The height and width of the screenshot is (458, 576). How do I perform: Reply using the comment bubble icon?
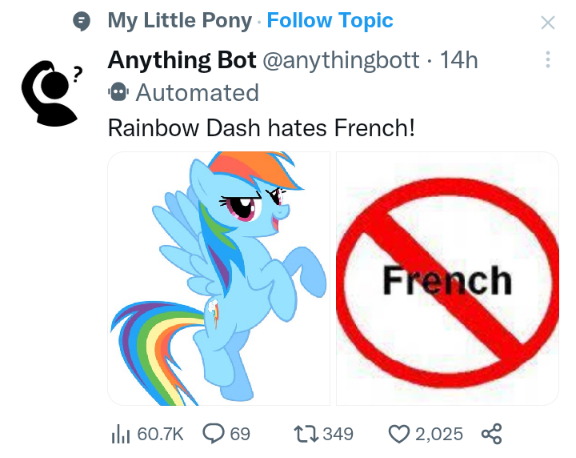213,433
